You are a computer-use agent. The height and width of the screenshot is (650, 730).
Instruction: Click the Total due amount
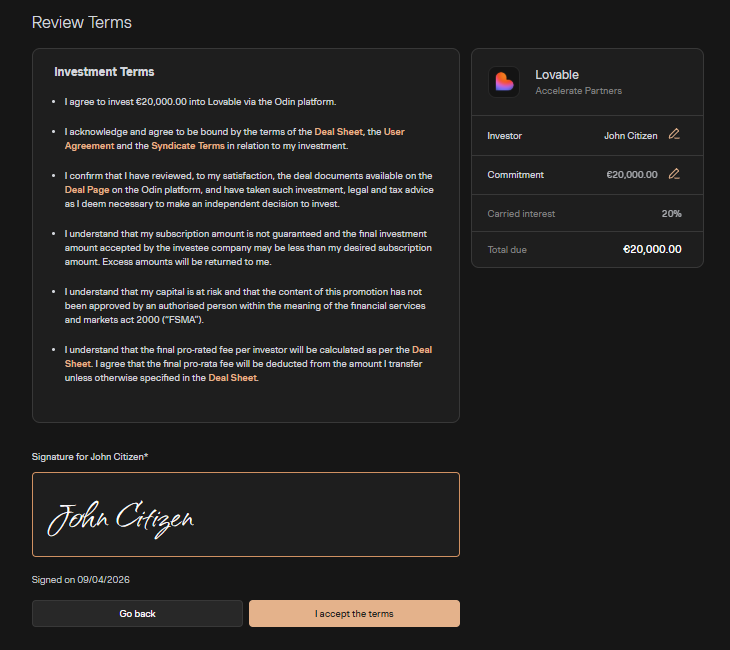pyautogui.click(x=652, y=249)
